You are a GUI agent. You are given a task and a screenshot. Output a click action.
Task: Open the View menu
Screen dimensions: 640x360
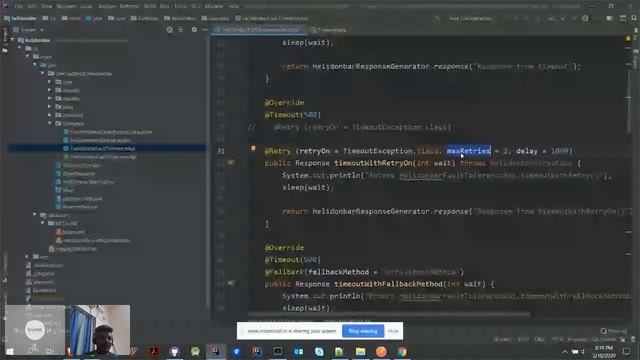tap(46, 7)
